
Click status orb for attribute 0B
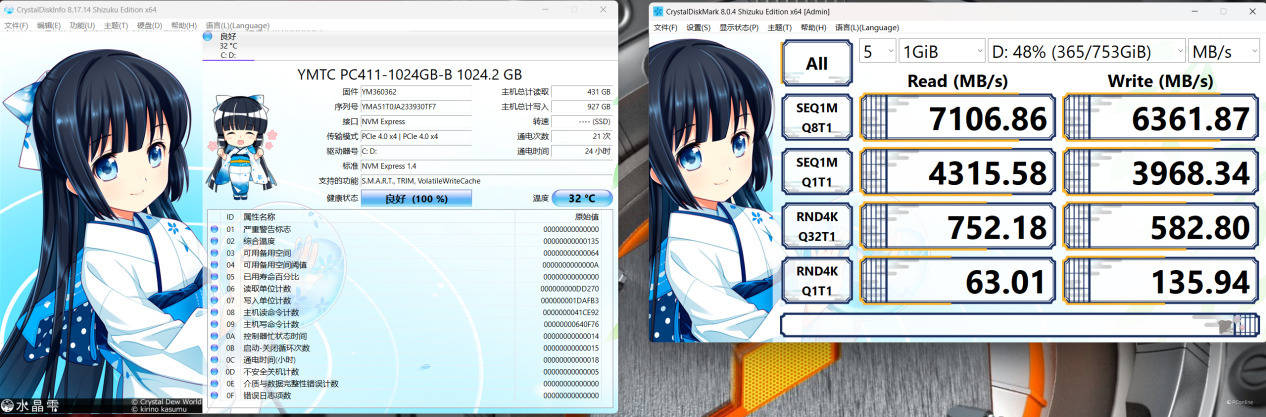coord(213,348)
